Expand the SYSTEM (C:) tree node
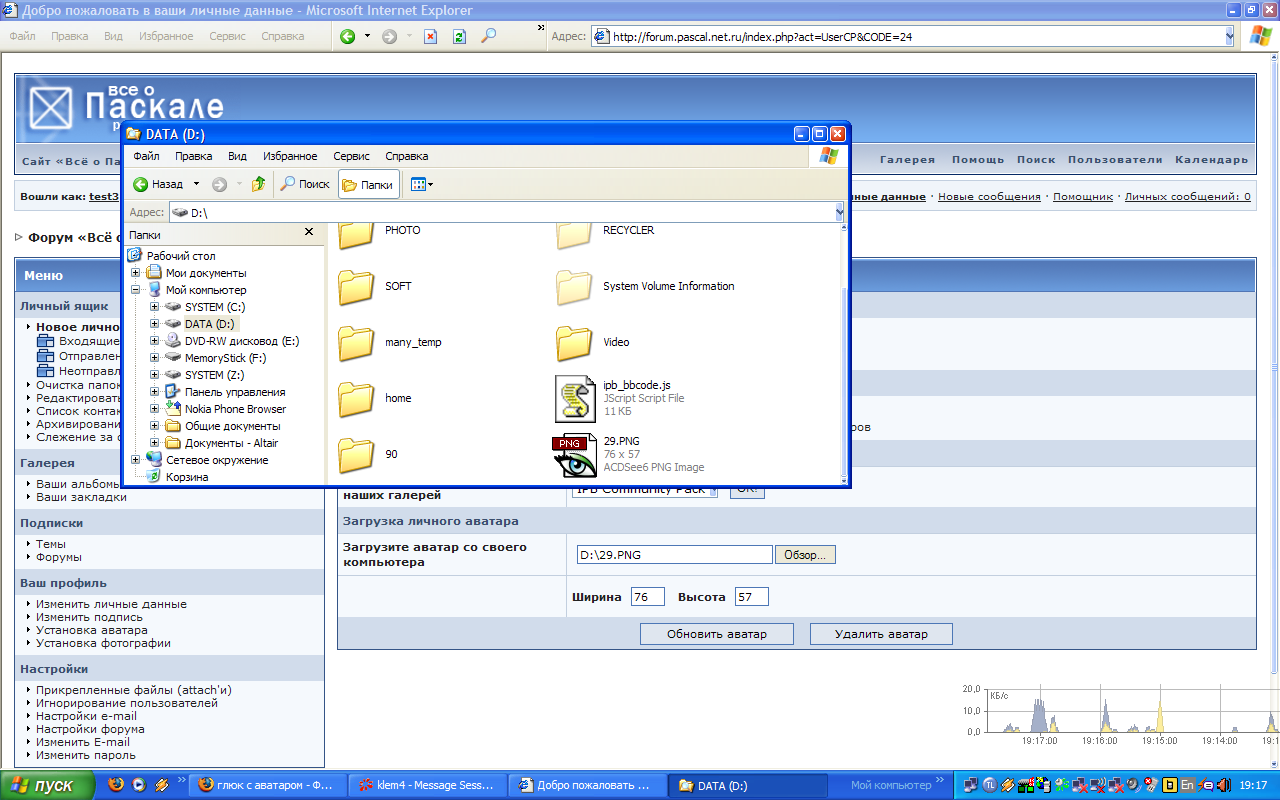 pos(155,307)
